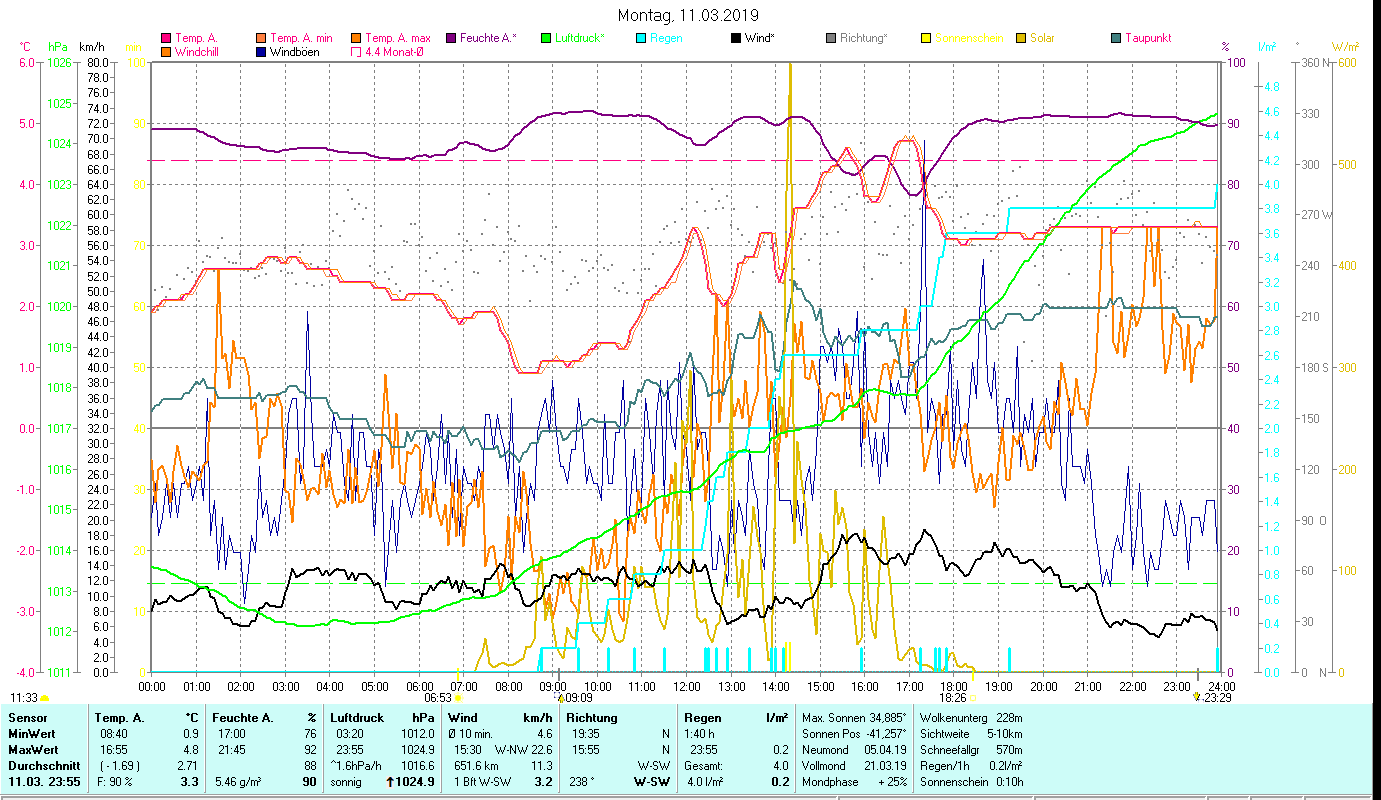The width and height of the screenshot is (1381, 800).
Task: Click the Richtung column header in table
Action: point(593,718)
